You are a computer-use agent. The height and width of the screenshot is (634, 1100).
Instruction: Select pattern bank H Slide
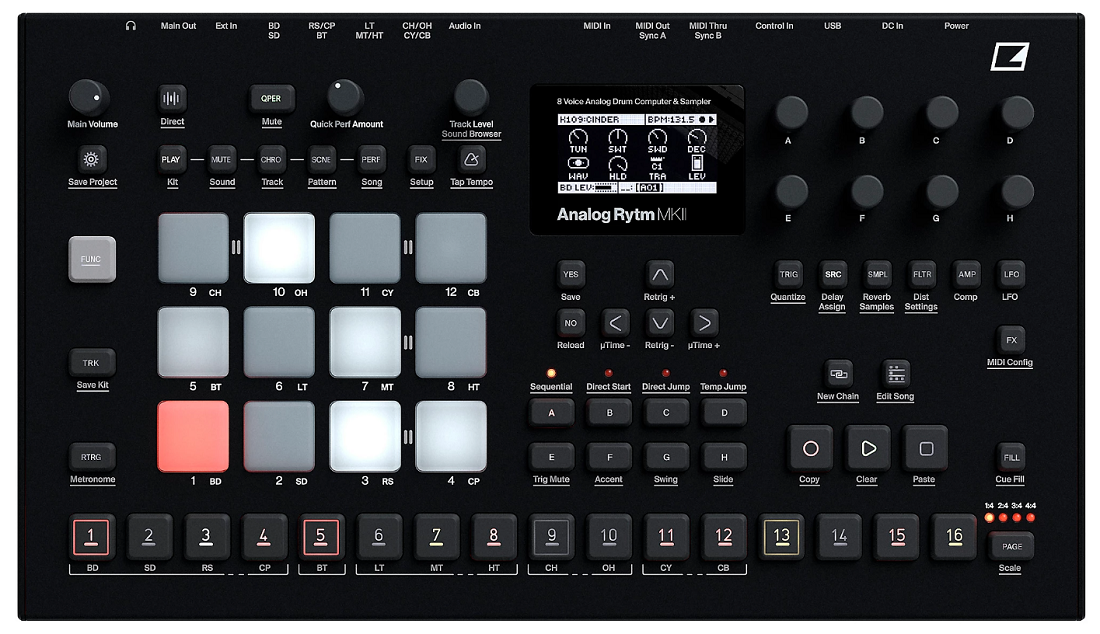724,457
